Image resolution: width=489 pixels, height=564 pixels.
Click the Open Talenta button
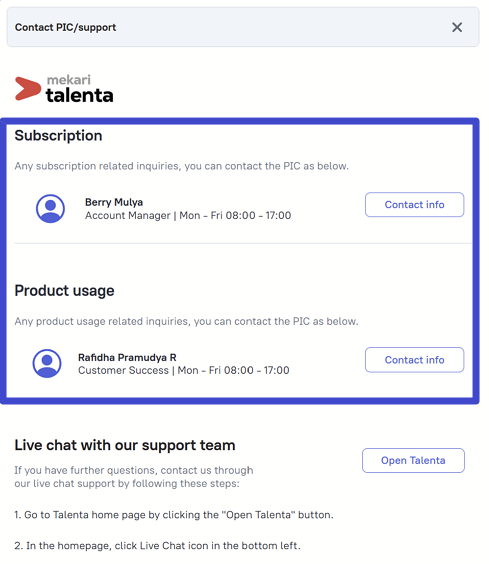pos(413,460)
